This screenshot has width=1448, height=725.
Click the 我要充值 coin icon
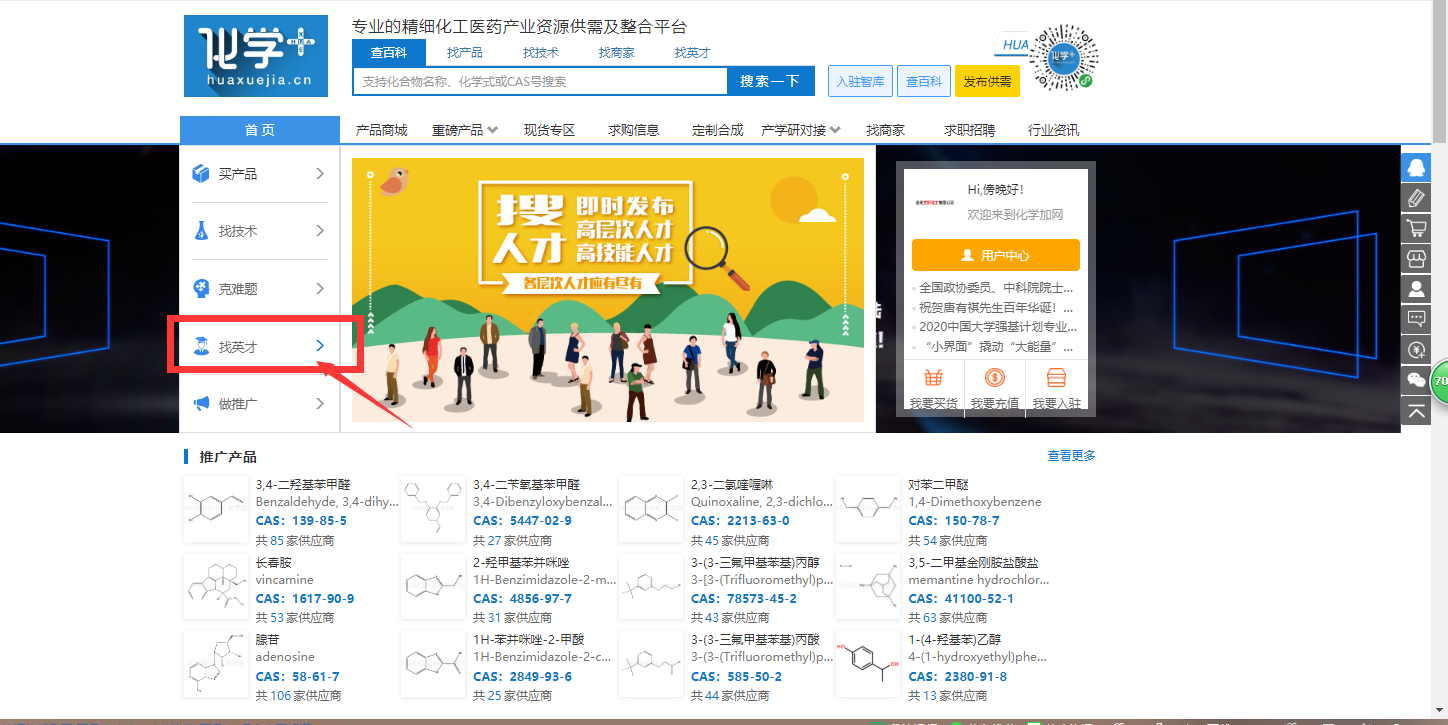pyautogui.click(x=994, y=379)
